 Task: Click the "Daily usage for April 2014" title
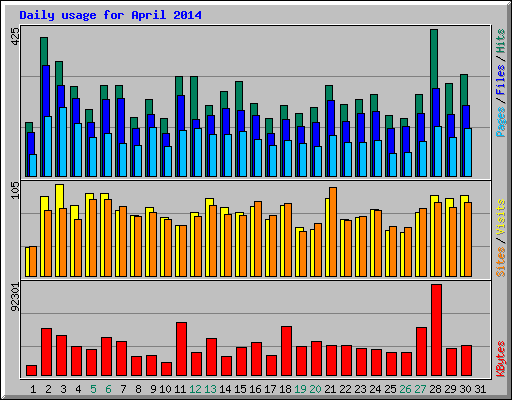coord(110,15)
